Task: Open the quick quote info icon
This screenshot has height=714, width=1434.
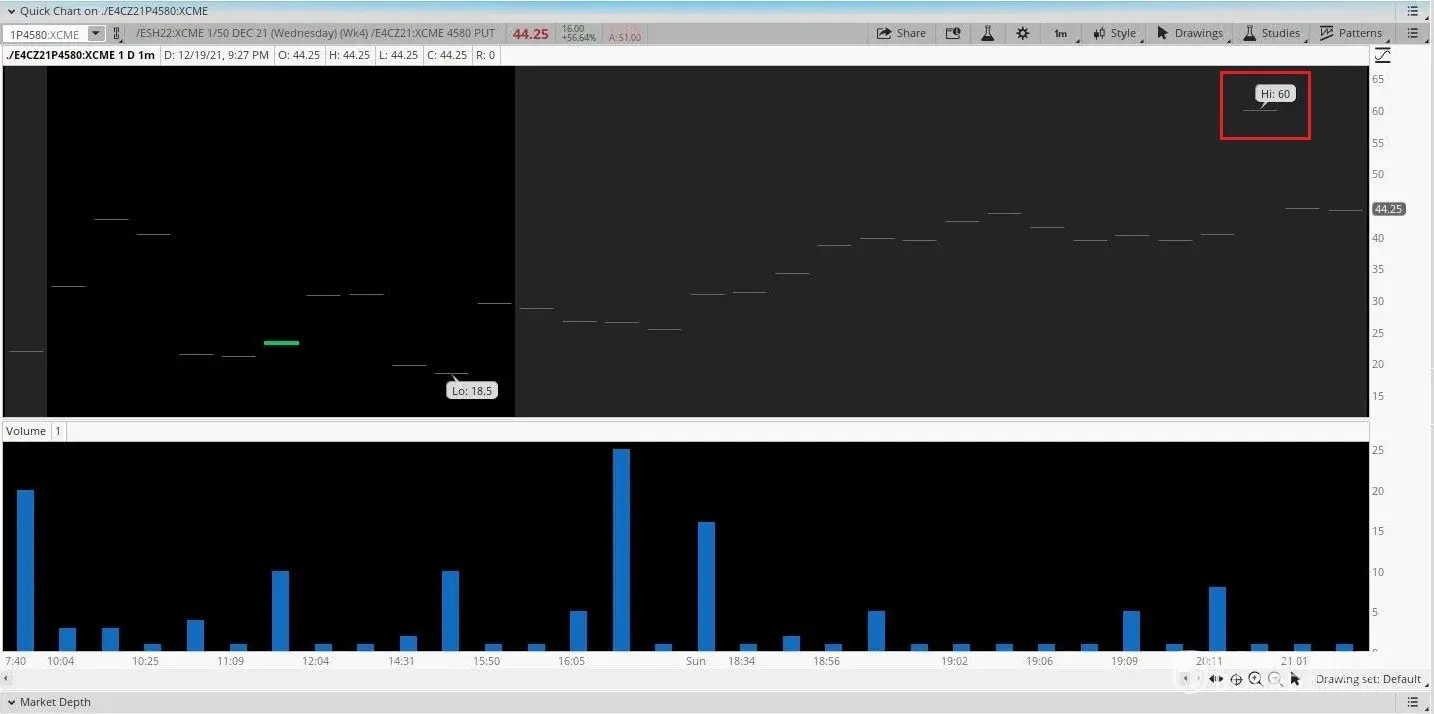Action: click(x=953, y=33)
